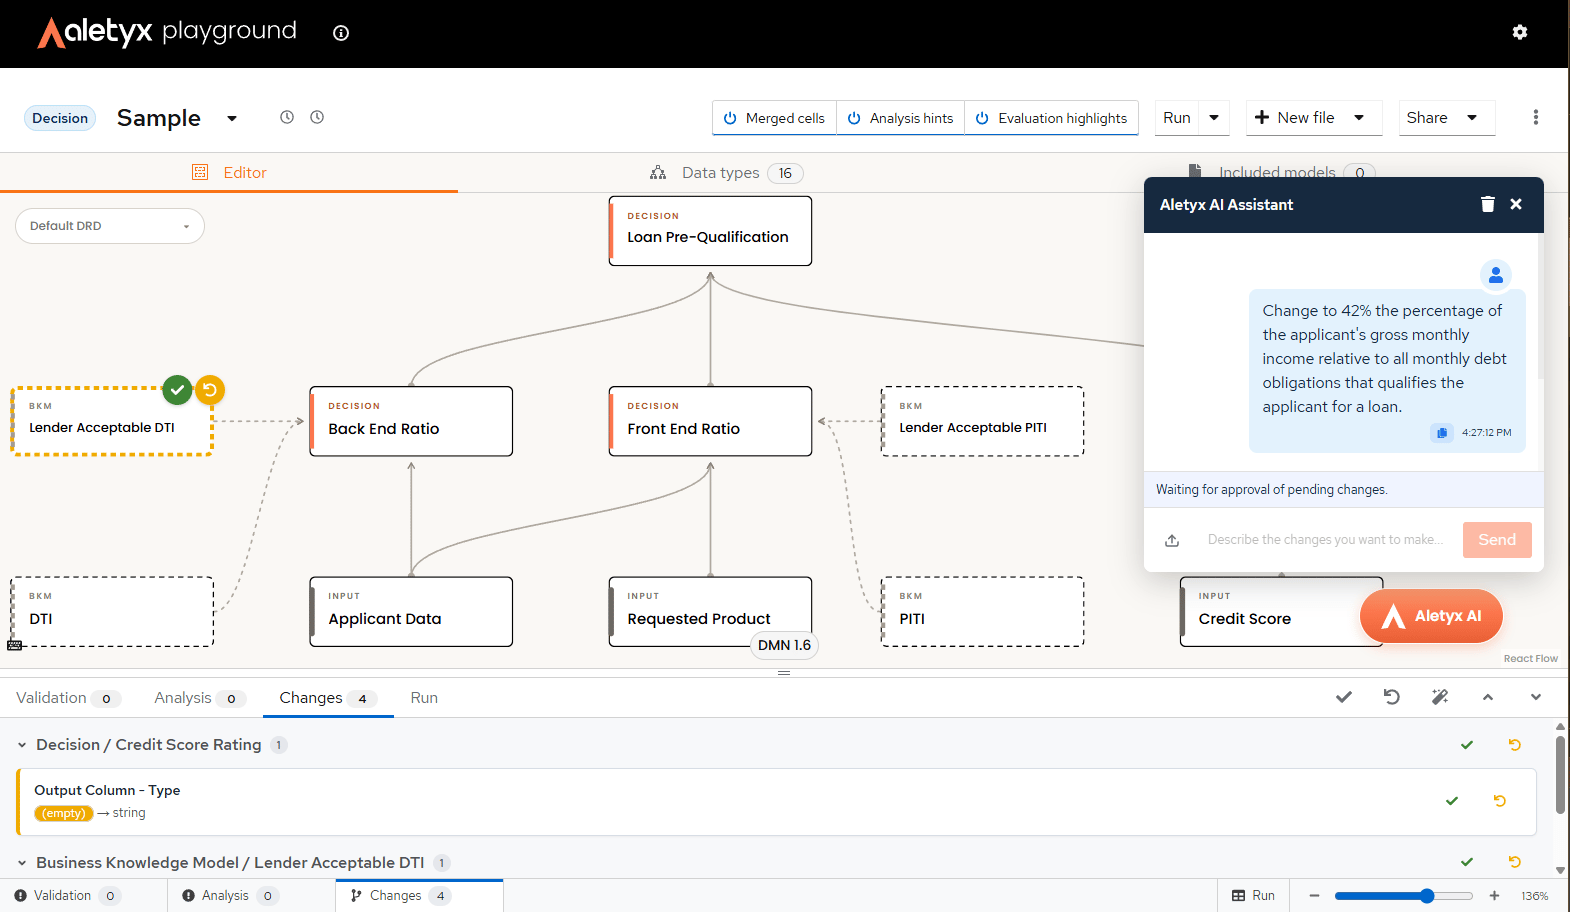The width and height of the screenshot is (1570, 912).
Task: Accept the Credit Score Rating group changes
Action: pyautogui.click(x=1467, y=745)
